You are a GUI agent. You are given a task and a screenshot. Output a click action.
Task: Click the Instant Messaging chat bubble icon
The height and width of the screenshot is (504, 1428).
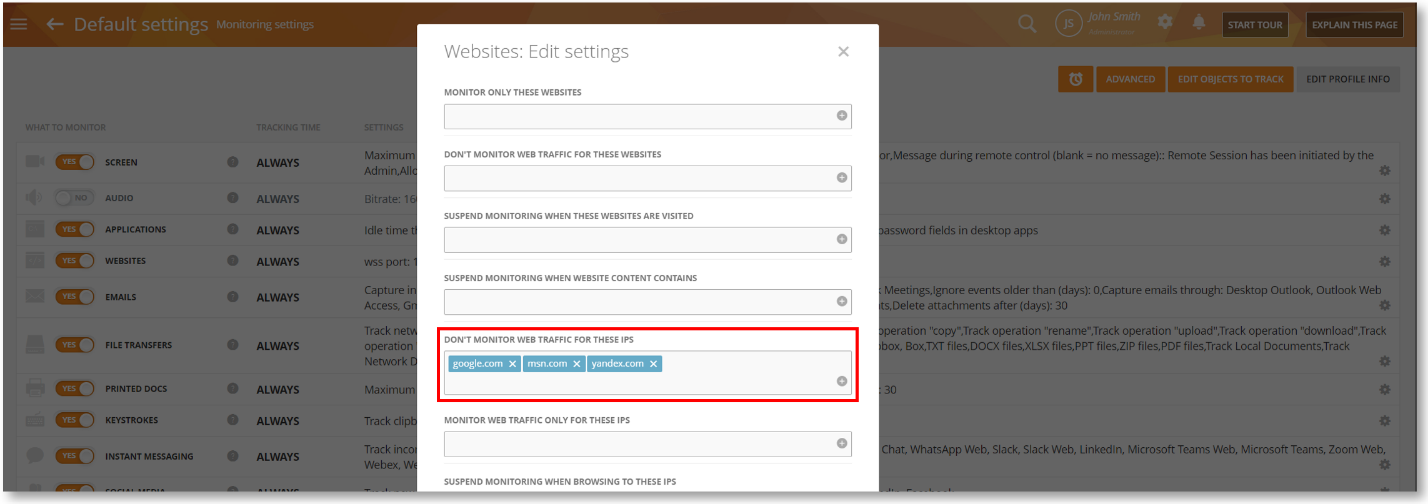pos(35,456)
